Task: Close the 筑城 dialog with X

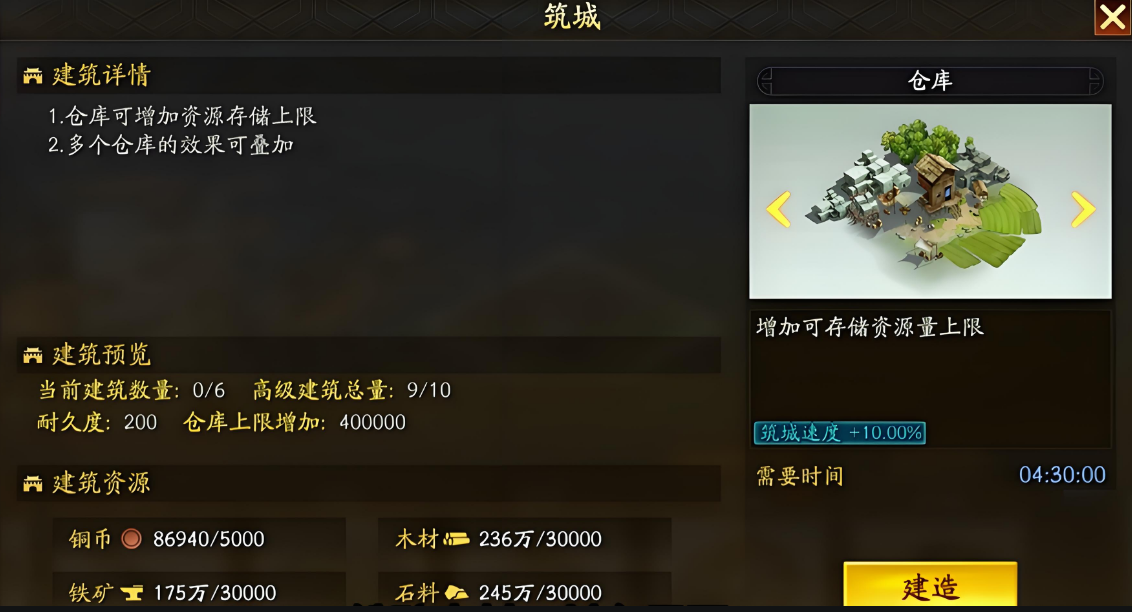Action: [x=1113, y=17]
